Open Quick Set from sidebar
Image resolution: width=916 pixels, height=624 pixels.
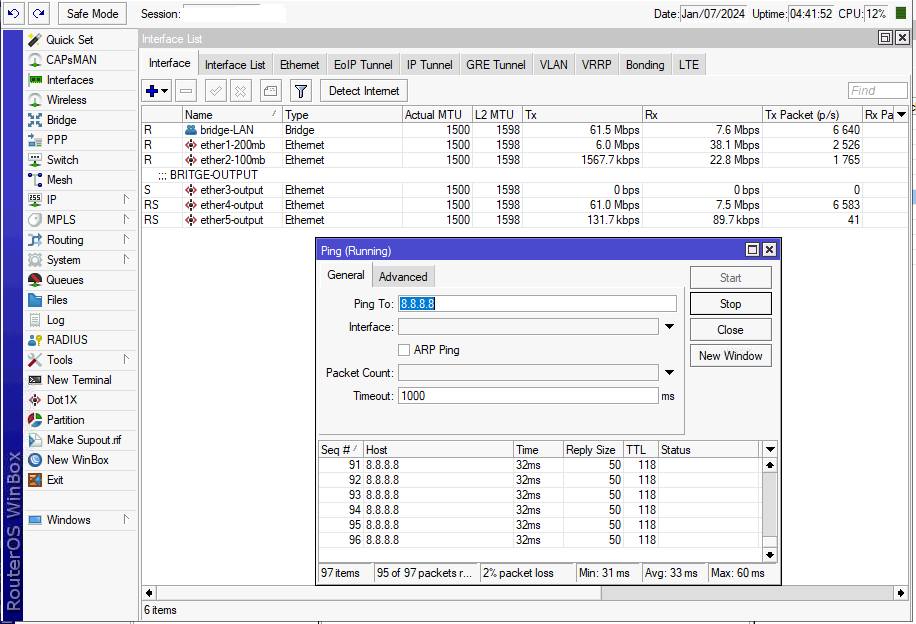click(x=69, y=40)
